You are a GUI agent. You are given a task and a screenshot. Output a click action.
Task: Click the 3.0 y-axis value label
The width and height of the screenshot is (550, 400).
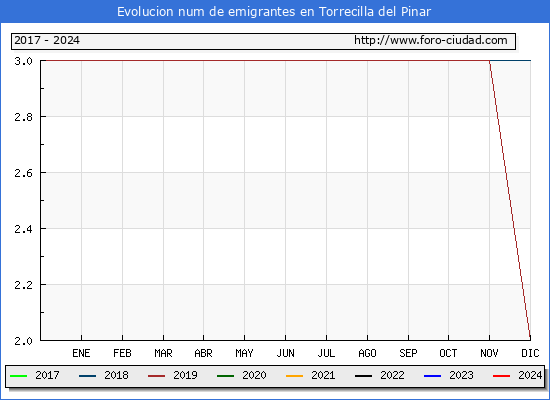click(23, 61)
